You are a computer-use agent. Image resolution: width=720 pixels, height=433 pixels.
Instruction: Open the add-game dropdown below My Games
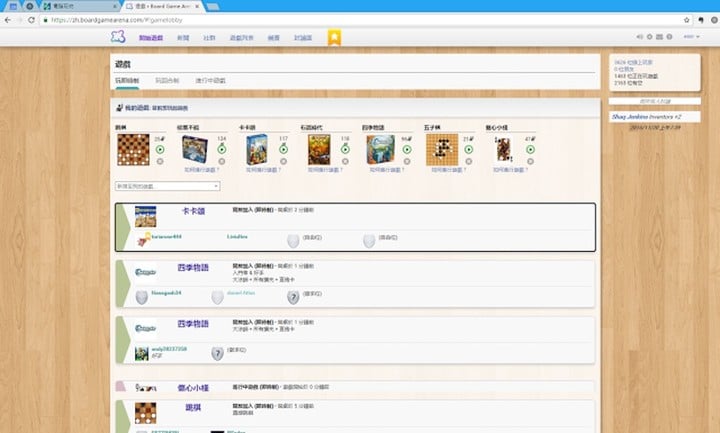167,186
